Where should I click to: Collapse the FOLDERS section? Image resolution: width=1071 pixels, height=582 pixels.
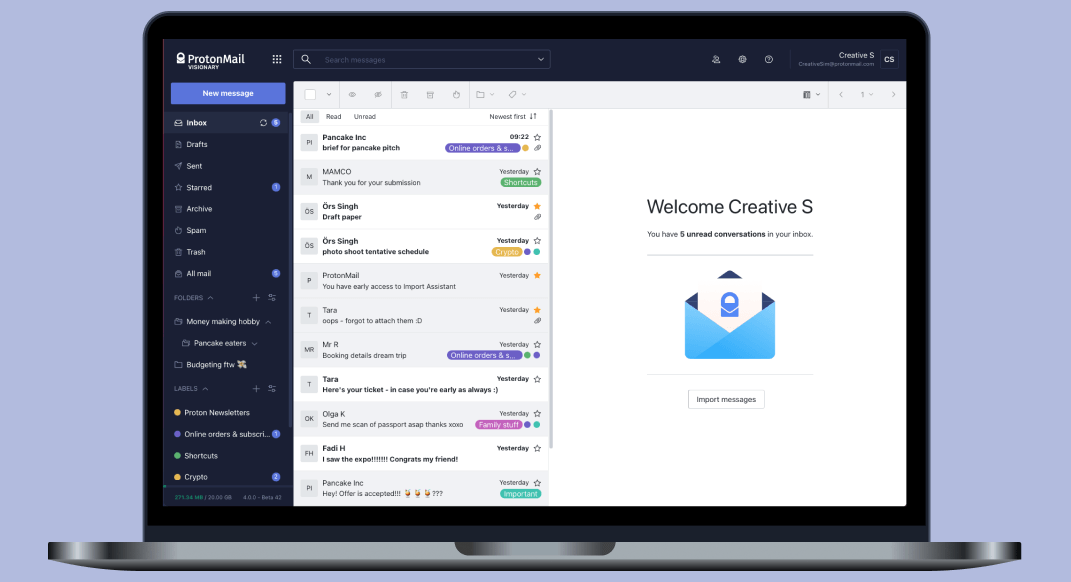(210, 298)
